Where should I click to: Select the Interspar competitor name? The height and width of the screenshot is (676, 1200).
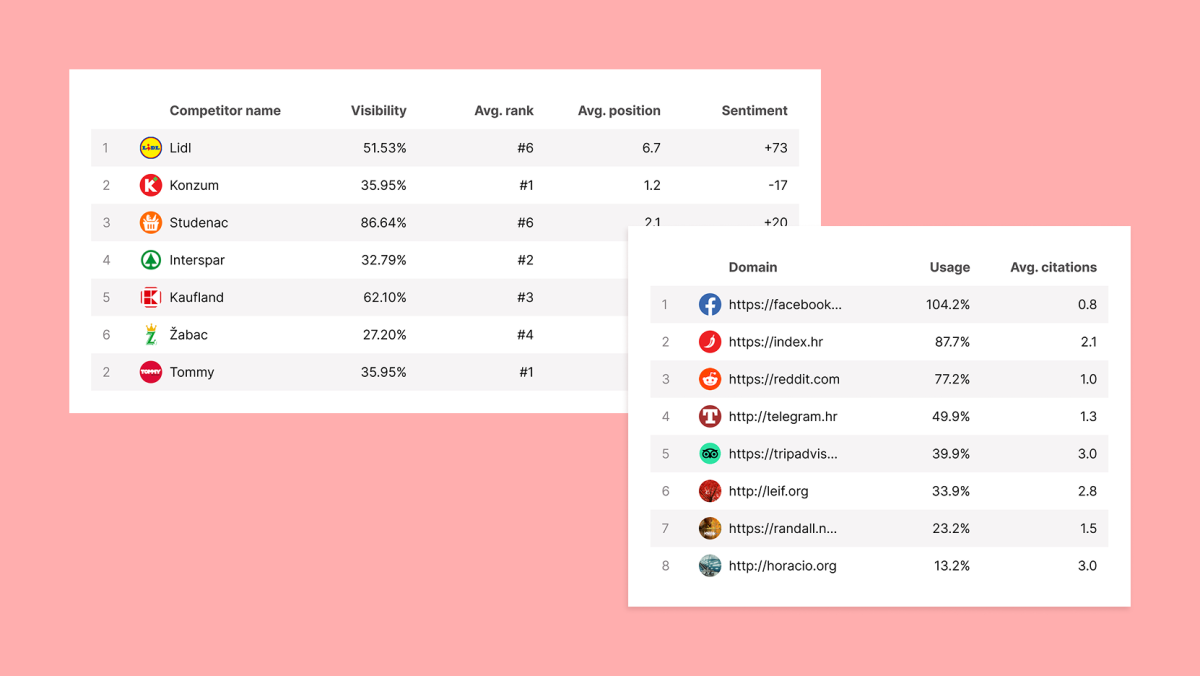point(197,260)
